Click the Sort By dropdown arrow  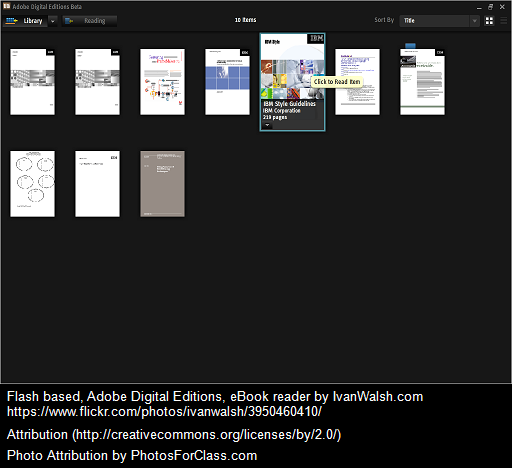(474, 21)
